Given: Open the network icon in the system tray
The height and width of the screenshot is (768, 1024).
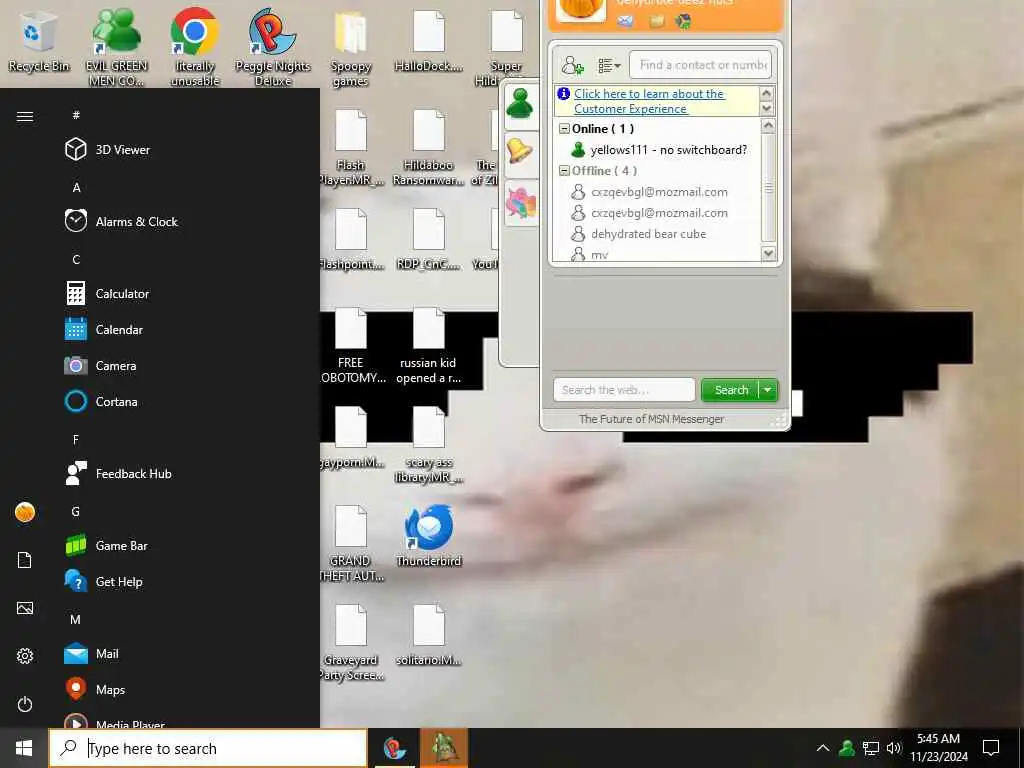Looking at the screenshot, I should coord(871,748).
